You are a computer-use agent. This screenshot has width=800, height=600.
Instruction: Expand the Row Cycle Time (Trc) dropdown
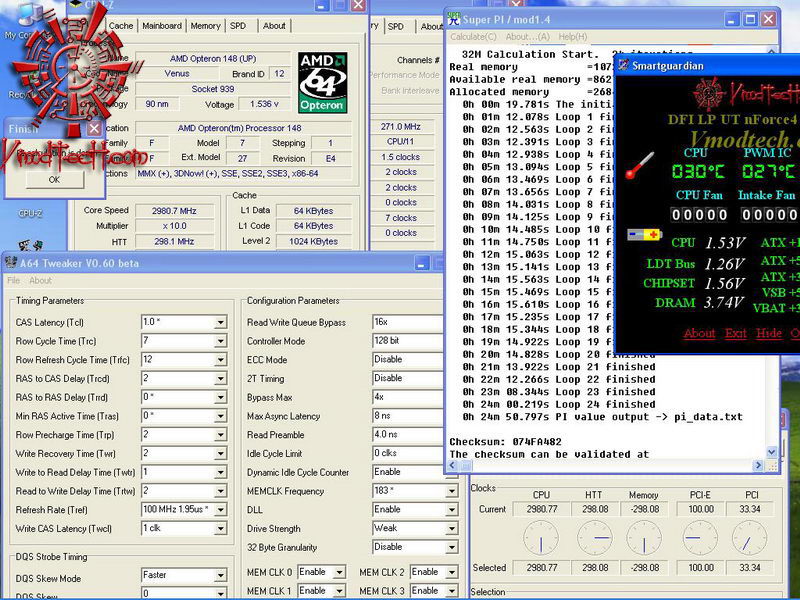tap(220, 341)
